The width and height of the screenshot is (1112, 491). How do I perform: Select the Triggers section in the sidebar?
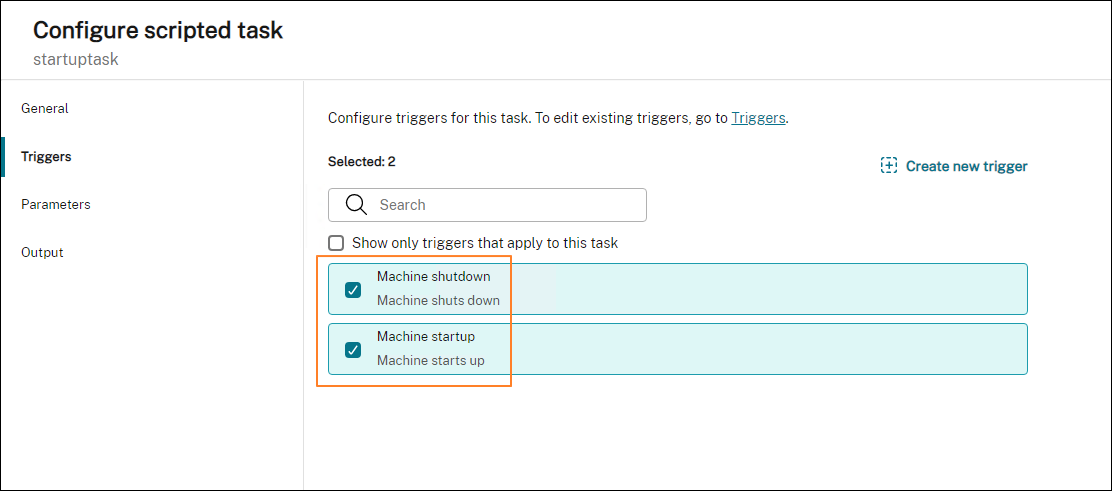46,156
